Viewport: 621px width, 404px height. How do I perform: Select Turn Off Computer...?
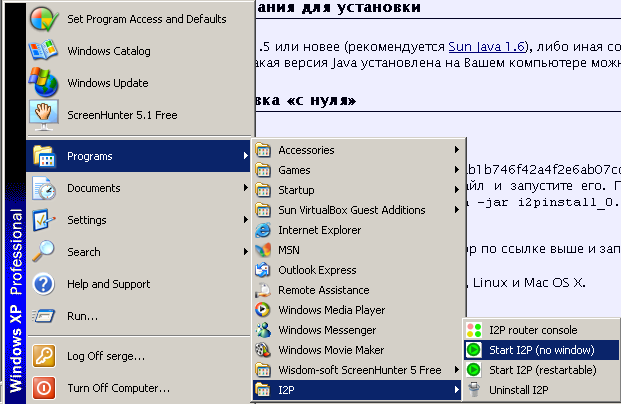tap(139, 388)
